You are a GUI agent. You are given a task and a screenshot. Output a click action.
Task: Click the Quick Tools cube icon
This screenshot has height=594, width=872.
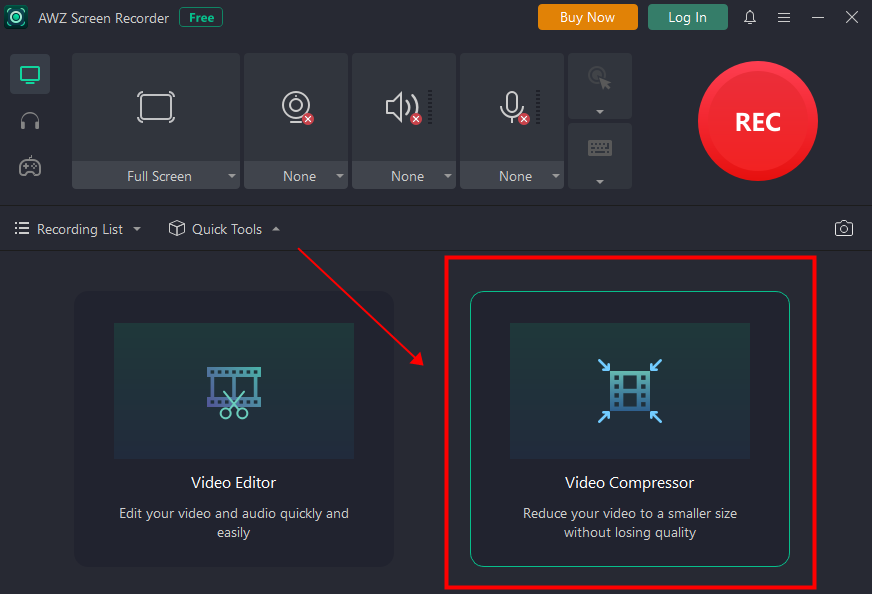coord(176,229)
